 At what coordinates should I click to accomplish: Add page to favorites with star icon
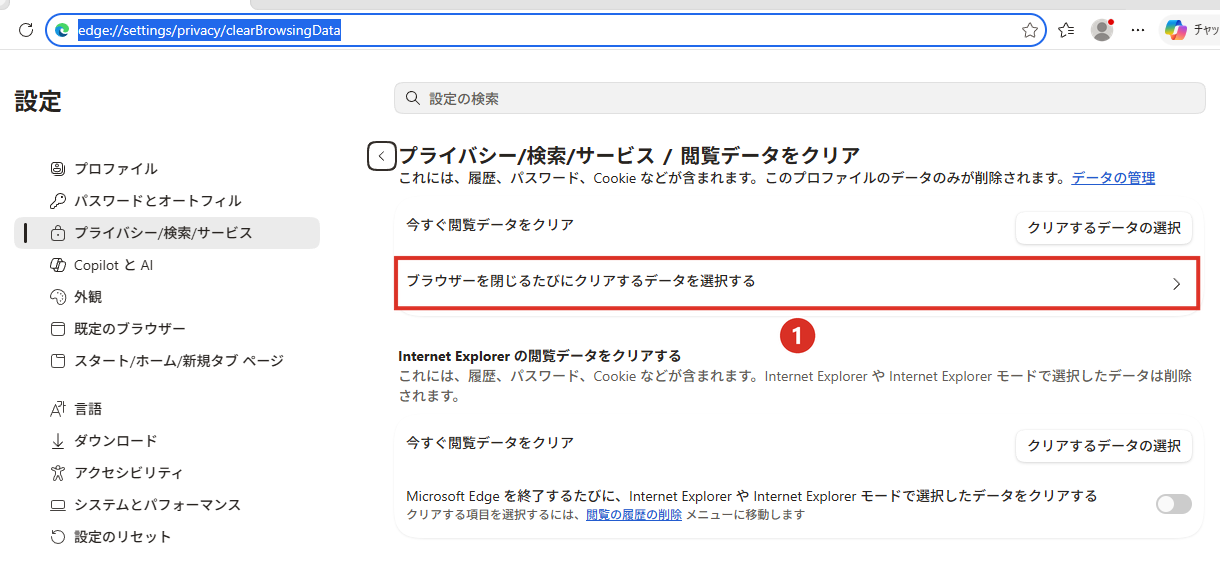[1030, 30]
